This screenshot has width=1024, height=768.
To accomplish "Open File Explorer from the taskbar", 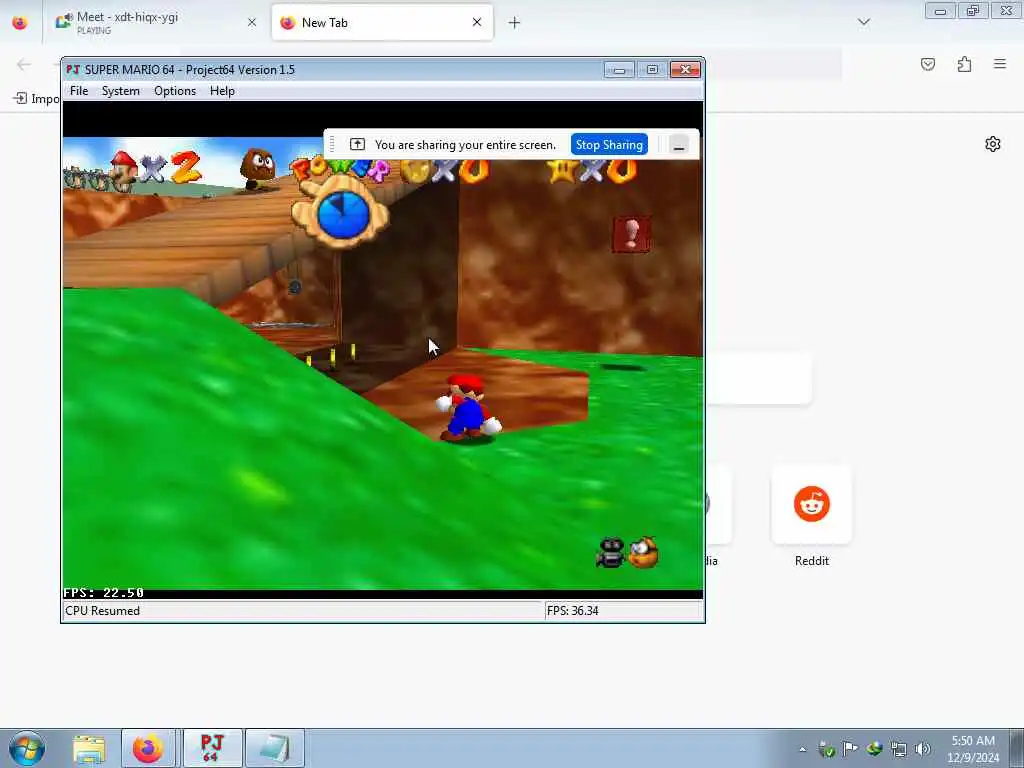I will coord(89,748).
